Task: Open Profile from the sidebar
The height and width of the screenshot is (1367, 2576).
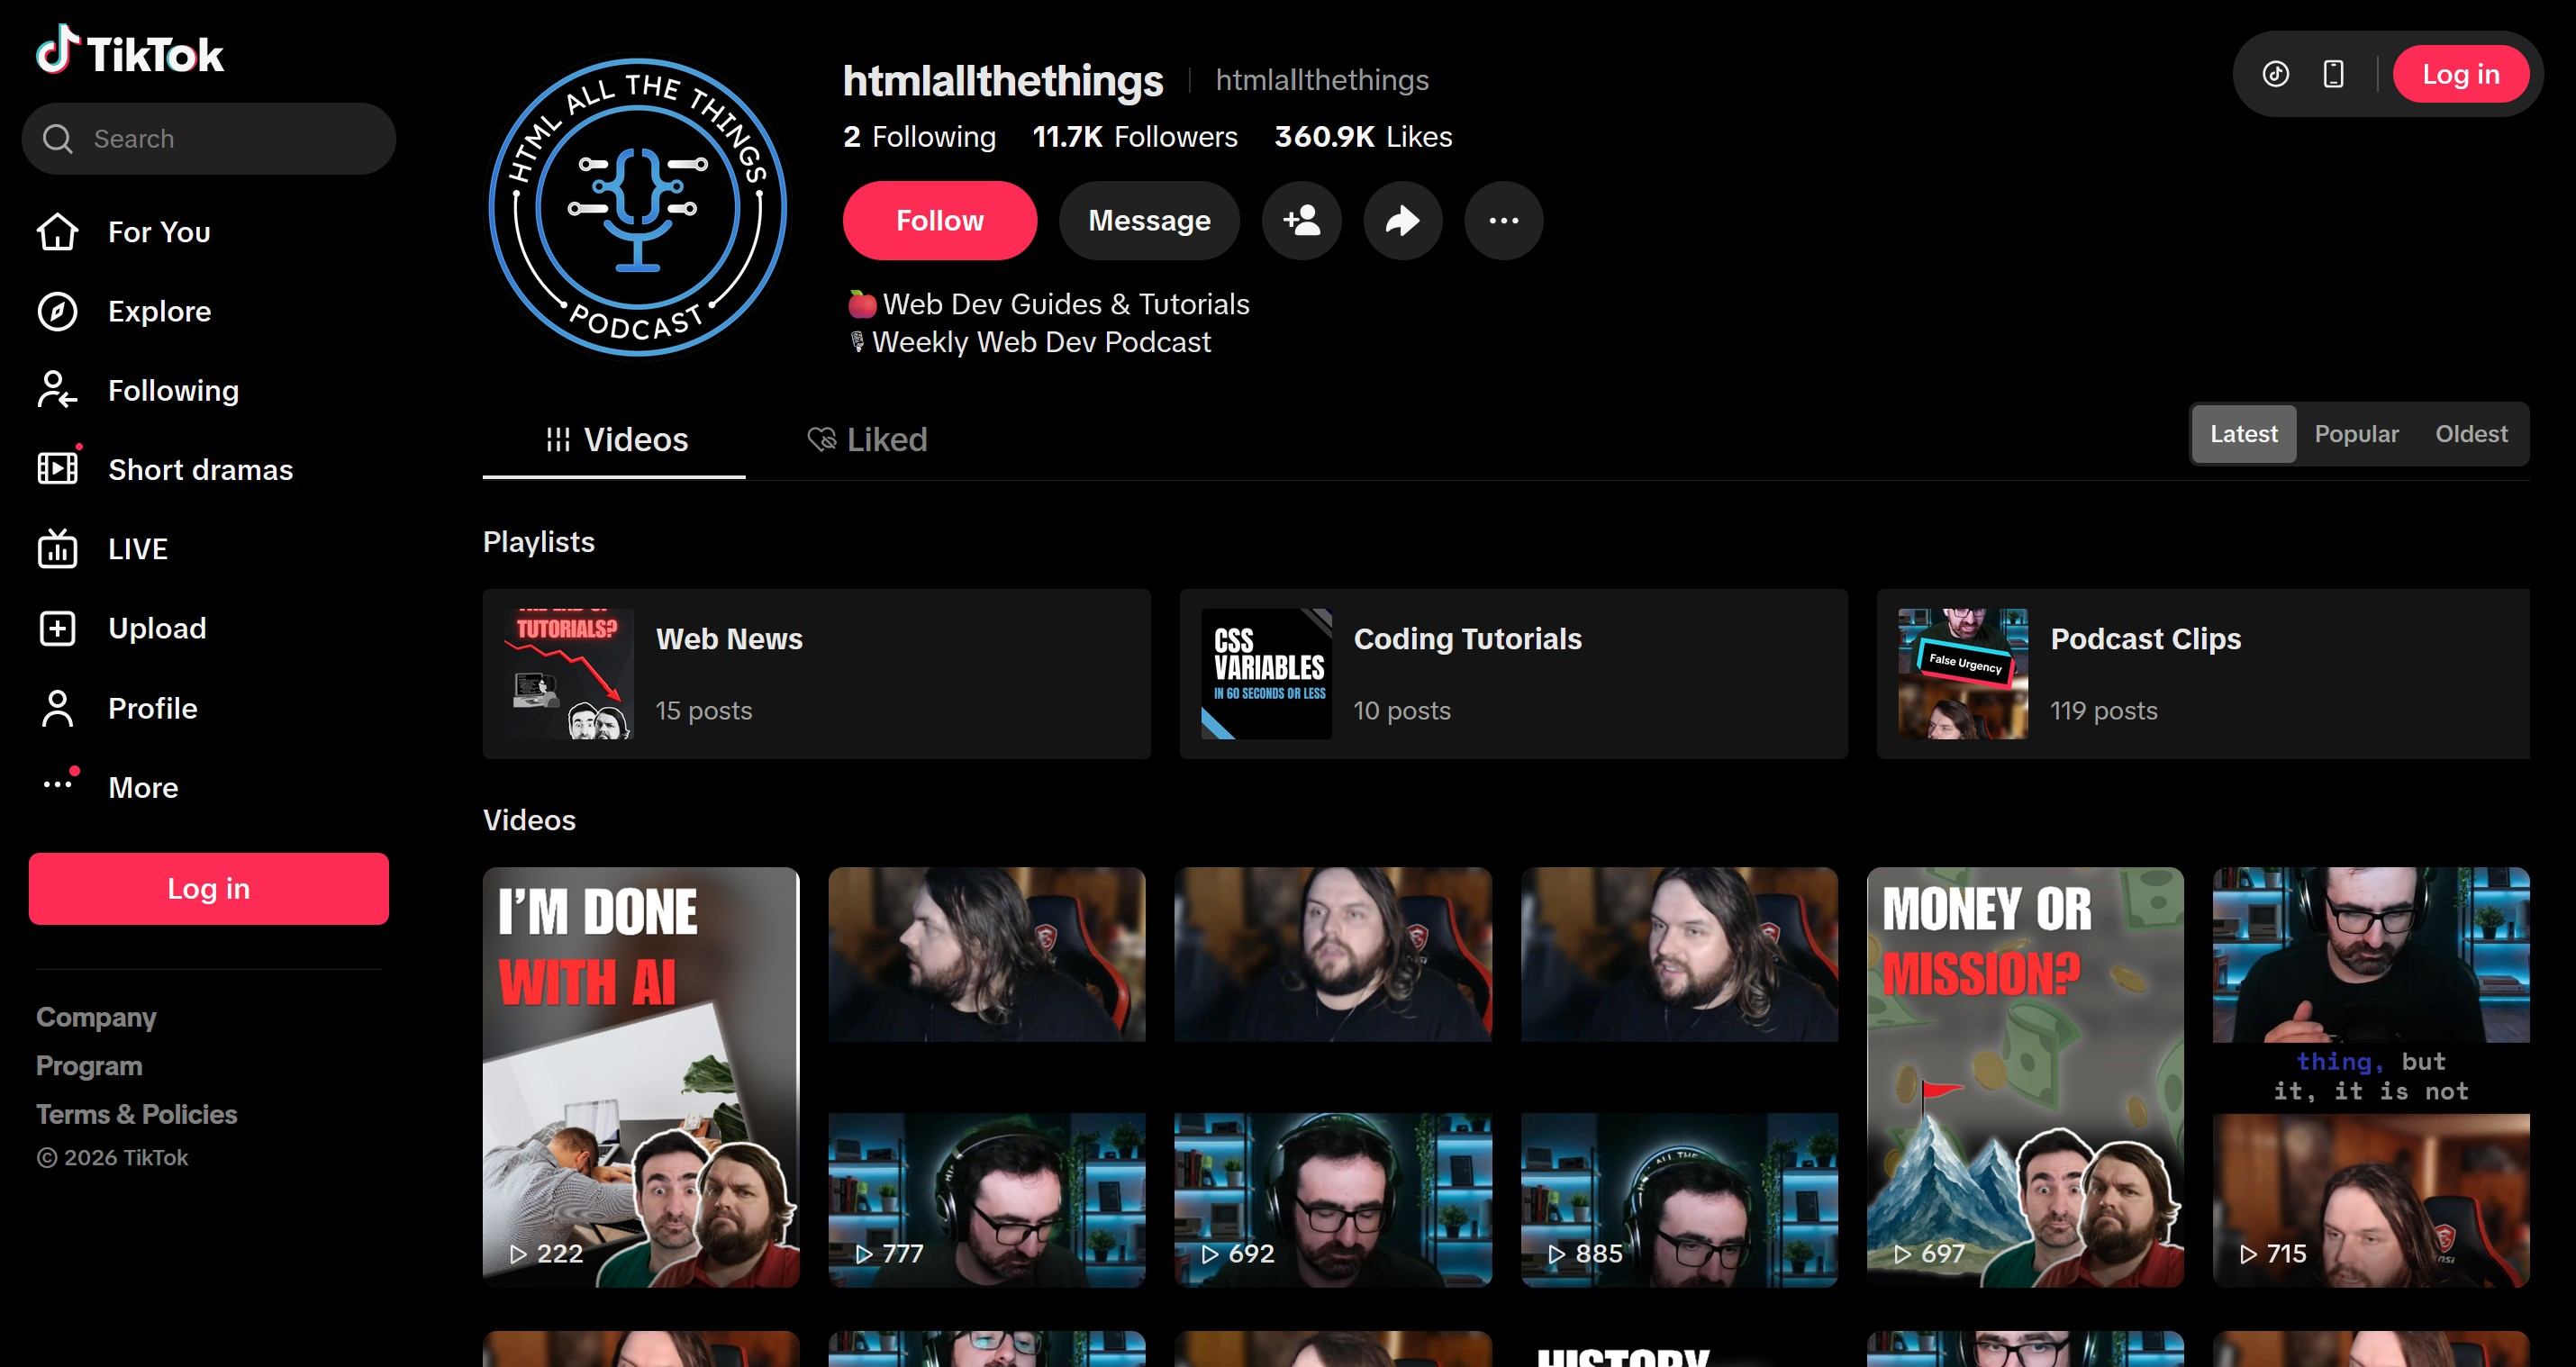Action: pyautogui.click(x=153, y=708)
